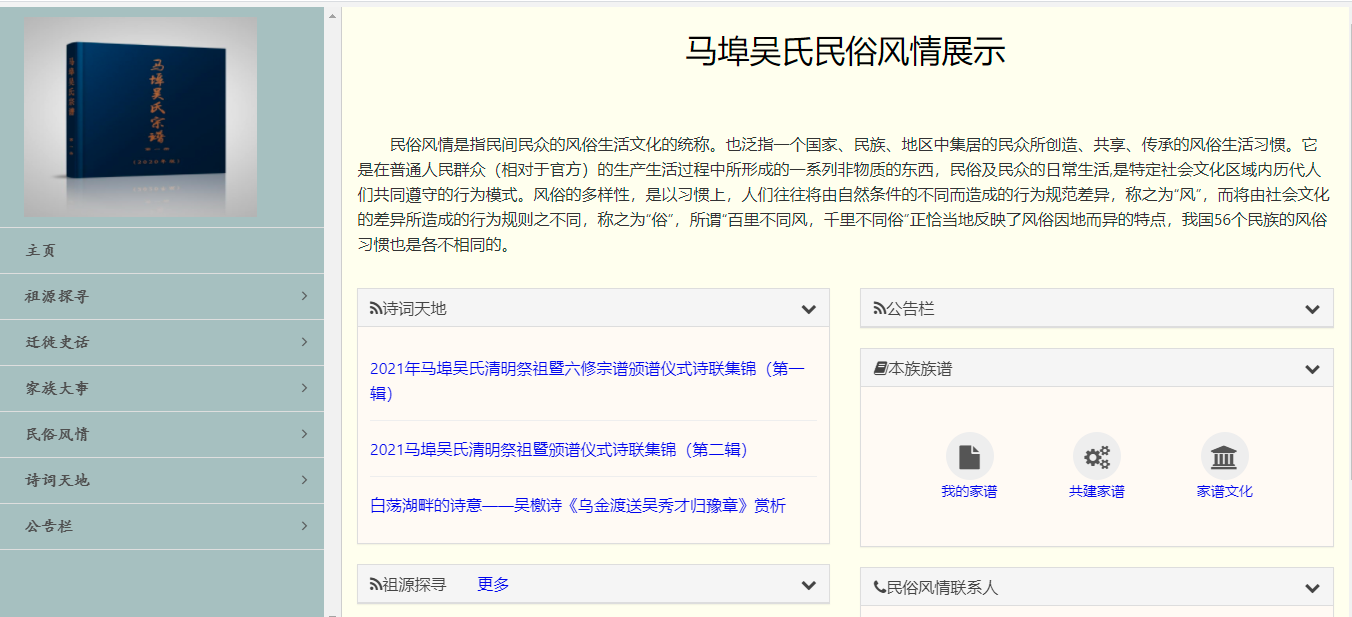Click the 更多 link next to 祖源探寻
1352x617 pixels.
[493, 584]
